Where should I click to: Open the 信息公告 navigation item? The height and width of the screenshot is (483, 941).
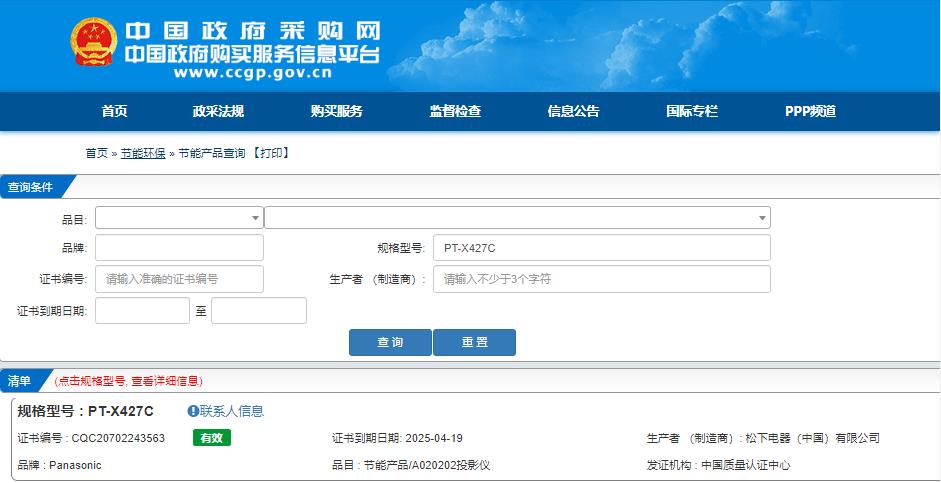tap(573, 111)
